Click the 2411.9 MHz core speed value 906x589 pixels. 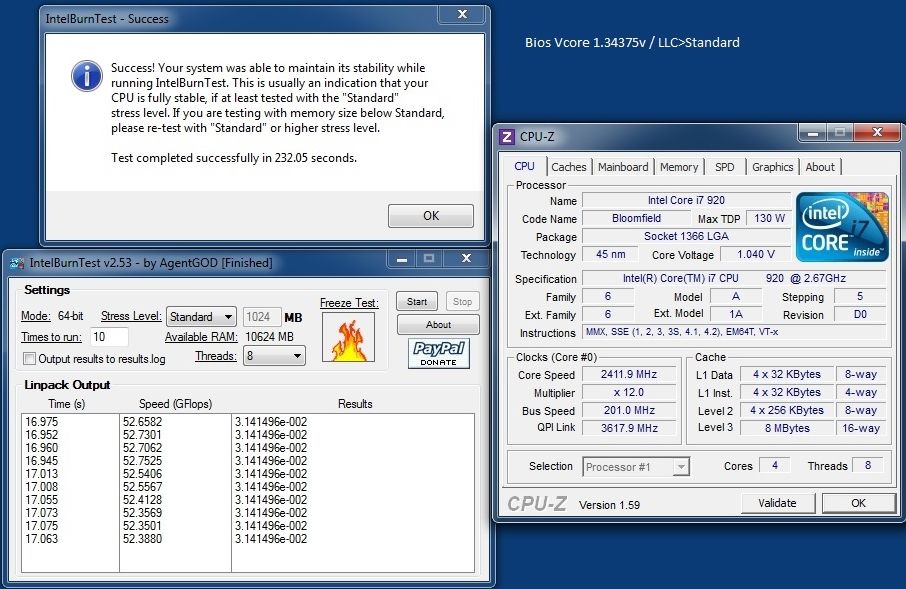(629, 374)
